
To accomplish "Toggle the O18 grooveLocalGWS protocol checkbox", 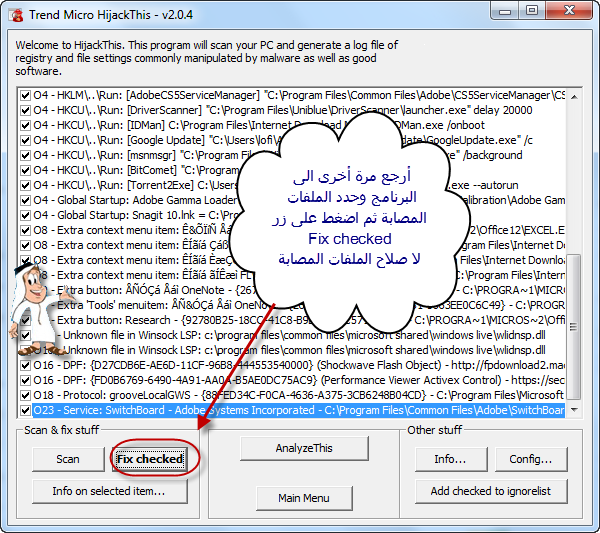I will point(25,395).
